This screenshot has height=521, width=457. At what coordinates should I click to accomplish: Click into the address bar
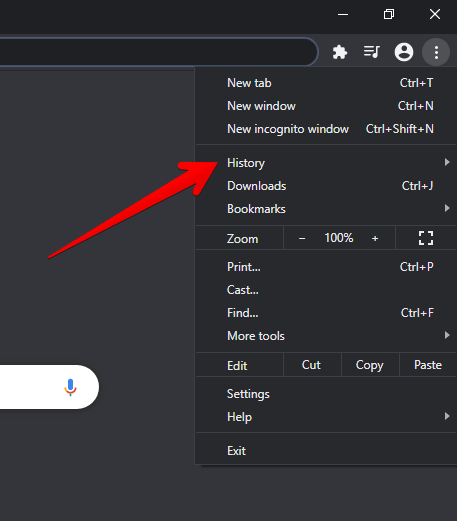coord(158,52)
